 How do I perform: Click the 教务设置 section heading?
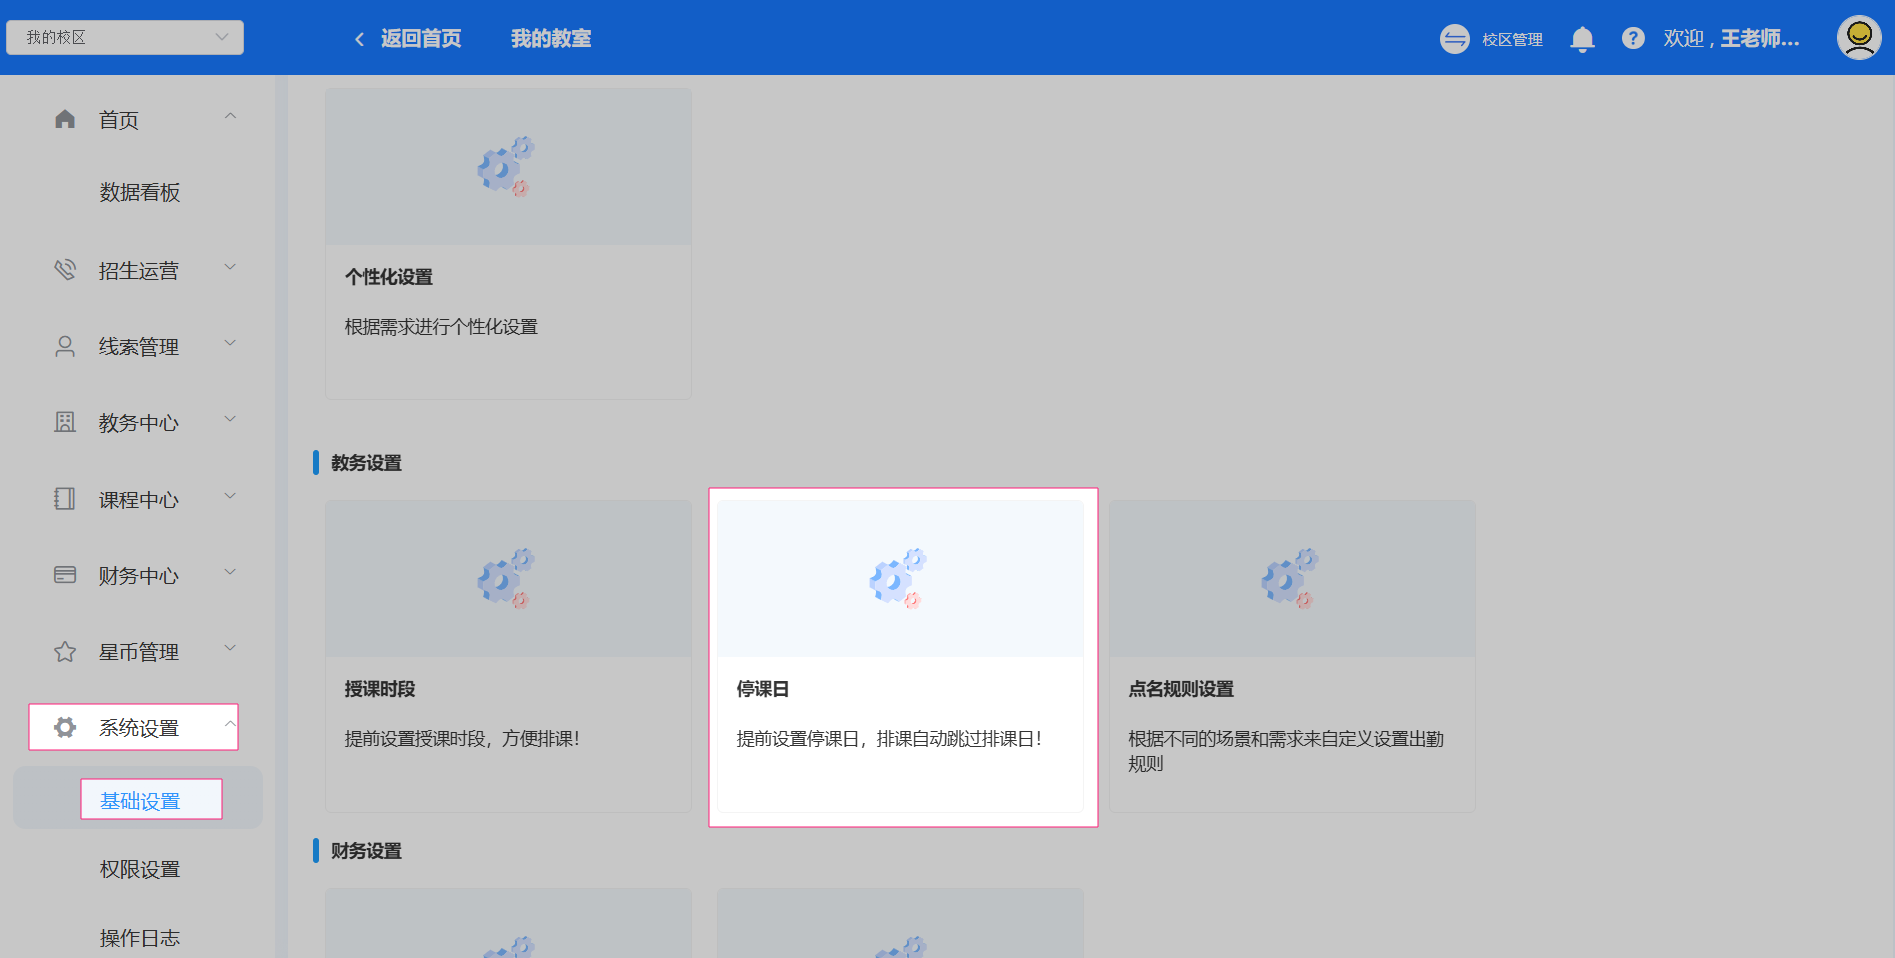click(x=366, y=463)
